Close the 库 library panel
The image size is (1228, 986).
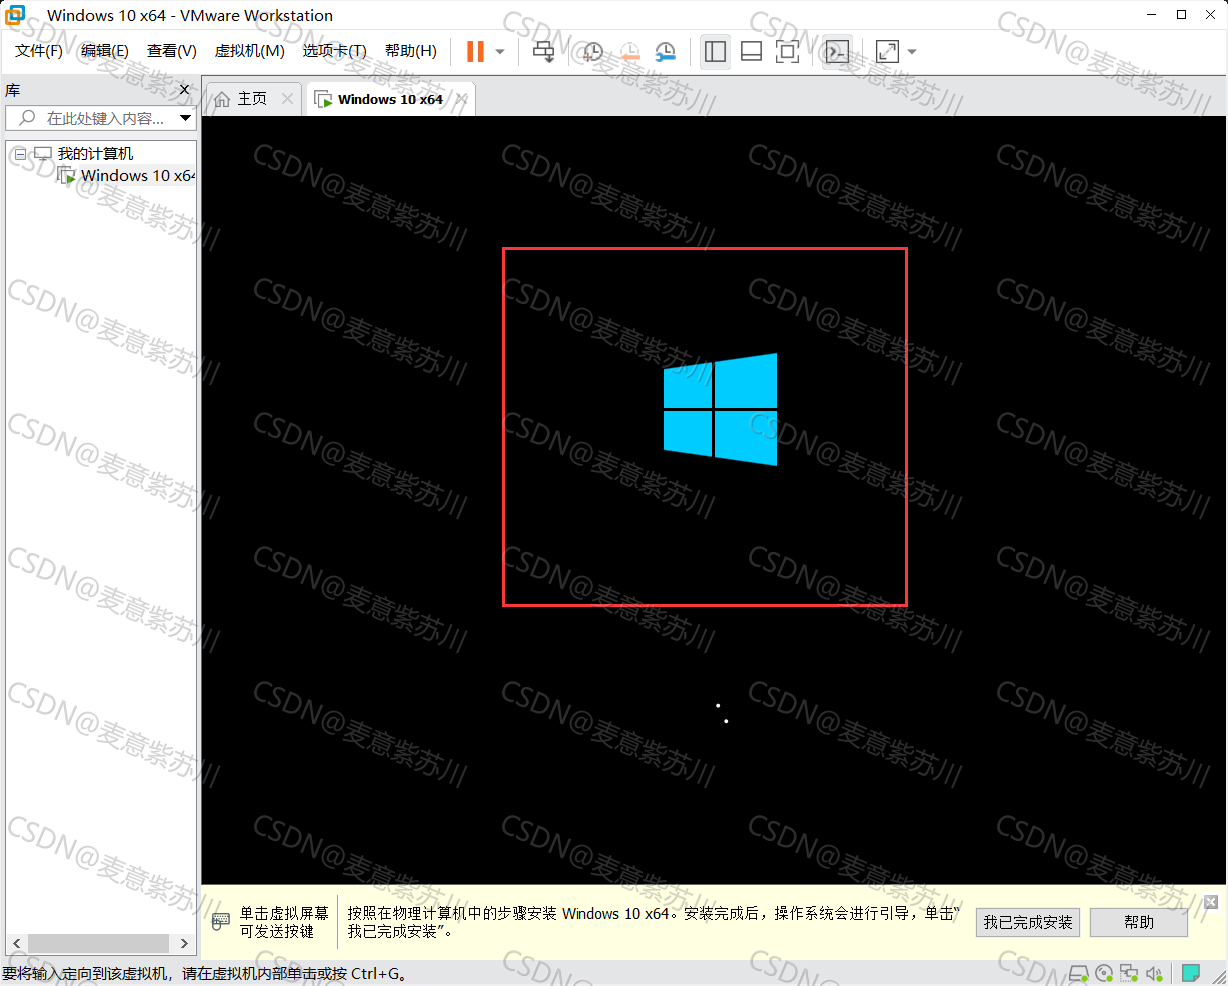184,90
